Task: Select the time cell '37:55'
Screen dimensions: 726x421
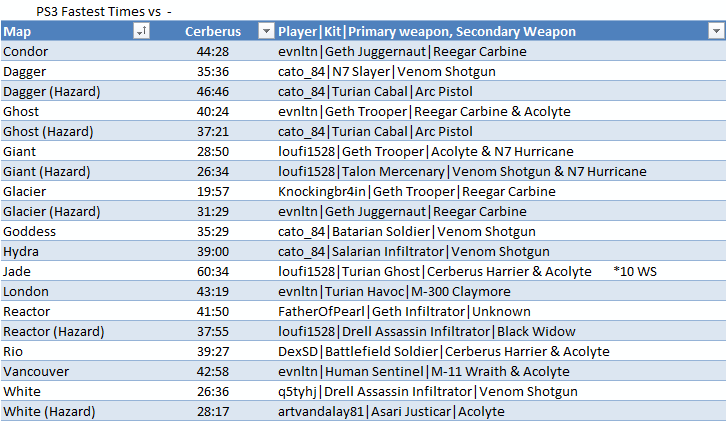Action: click(x=213, y=331)
